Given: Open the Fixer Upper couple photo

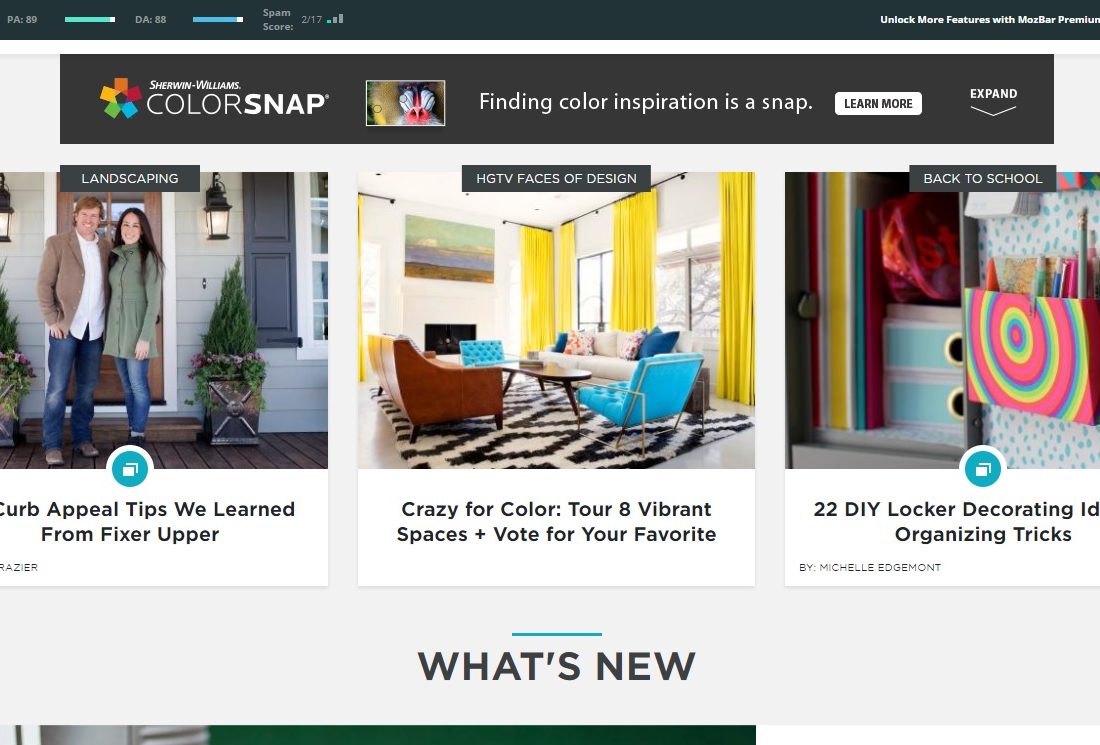Looking at the screenshot, I should (x=163, y=320).
